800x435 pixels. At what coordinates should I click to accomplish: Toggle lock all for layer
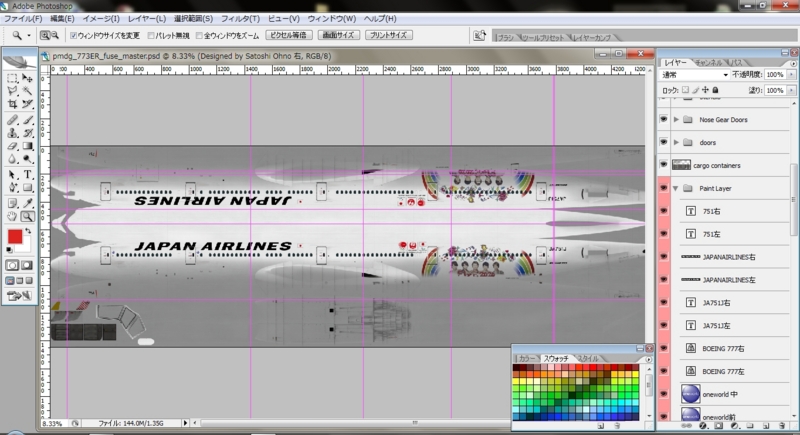pyautogui.click(x=715, y=90)
